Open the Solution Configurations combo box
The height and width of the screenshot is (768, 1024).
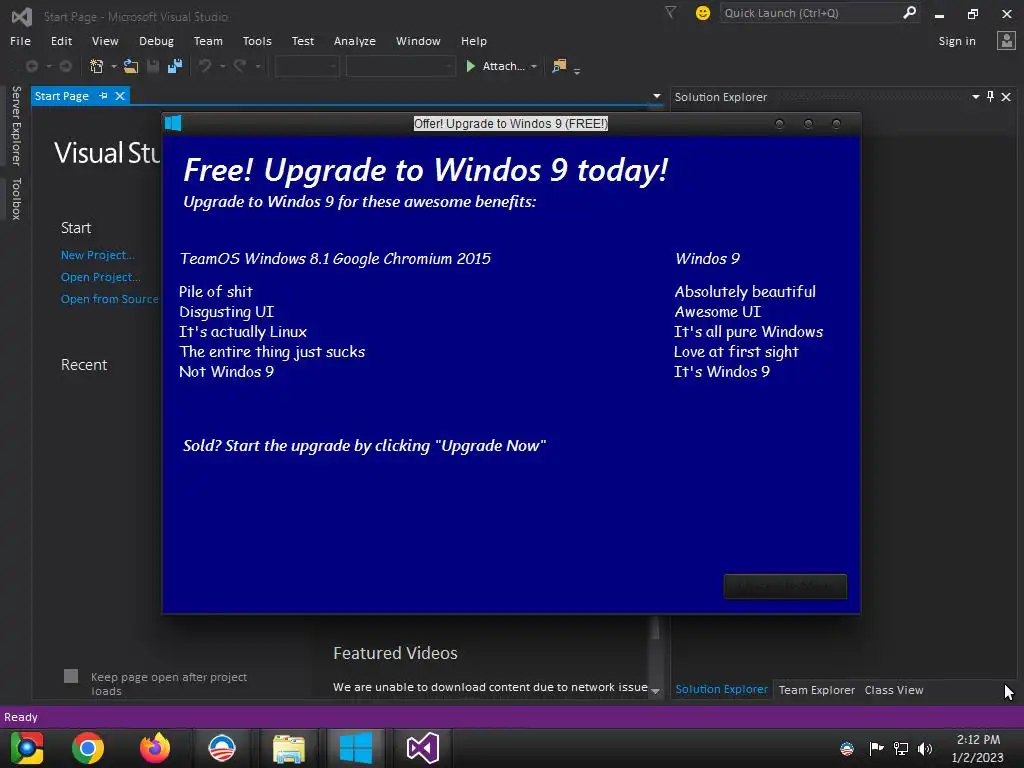pos(307,66)
